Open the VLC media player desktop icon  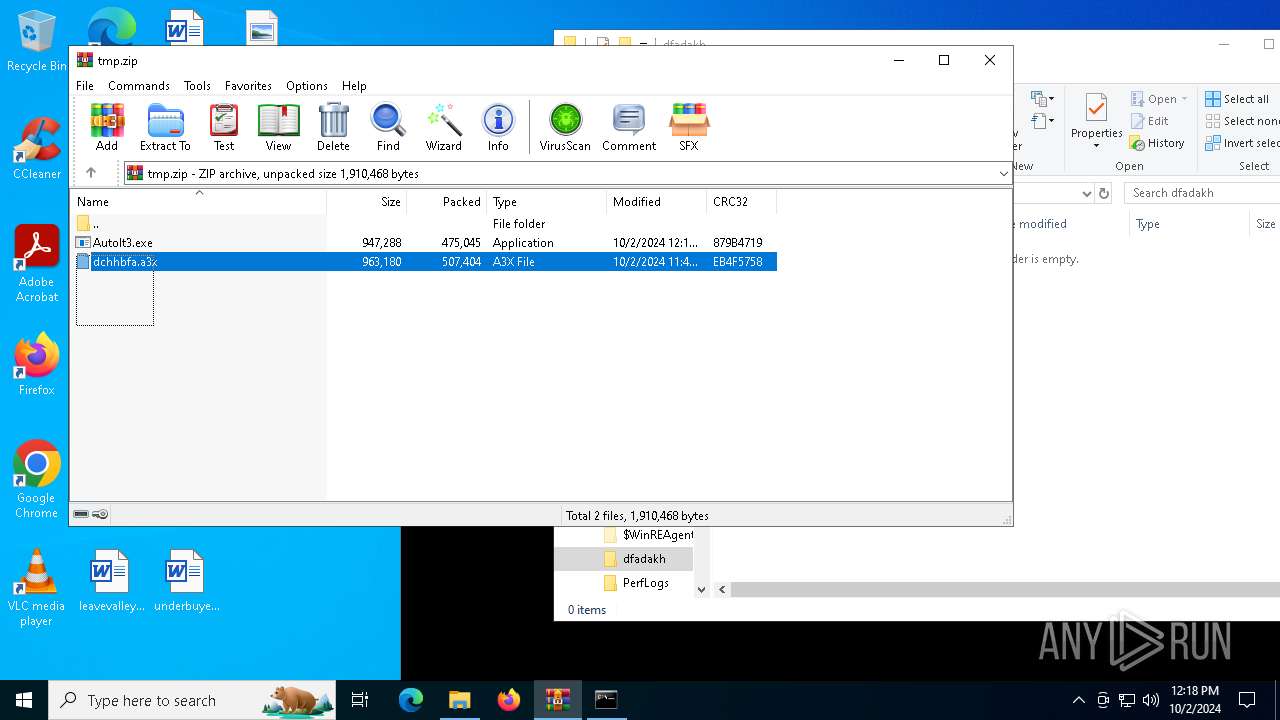click(x=37, y=588)
